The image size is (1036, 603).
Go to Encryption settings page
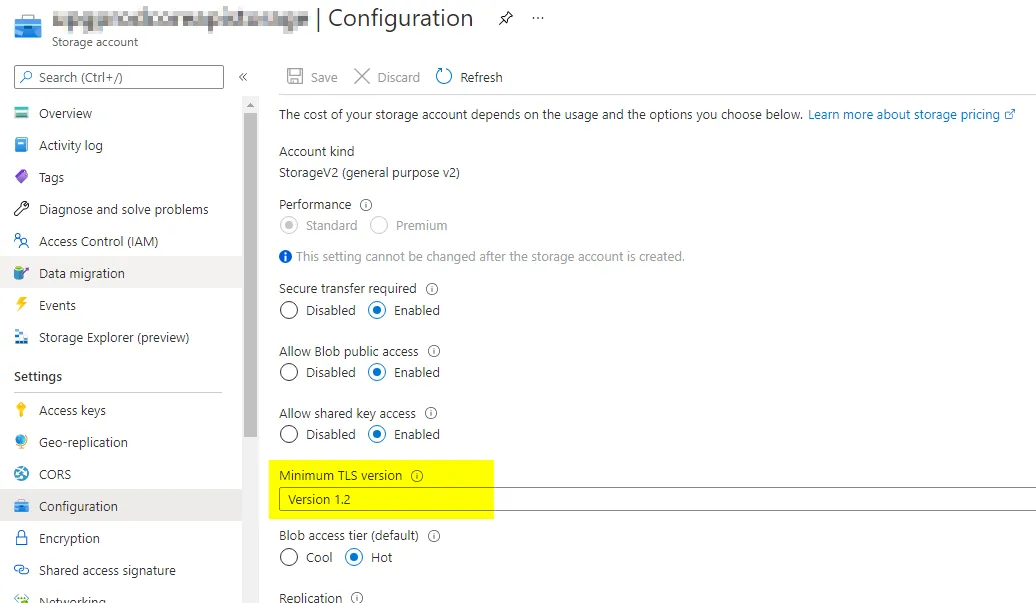(69, 539)
